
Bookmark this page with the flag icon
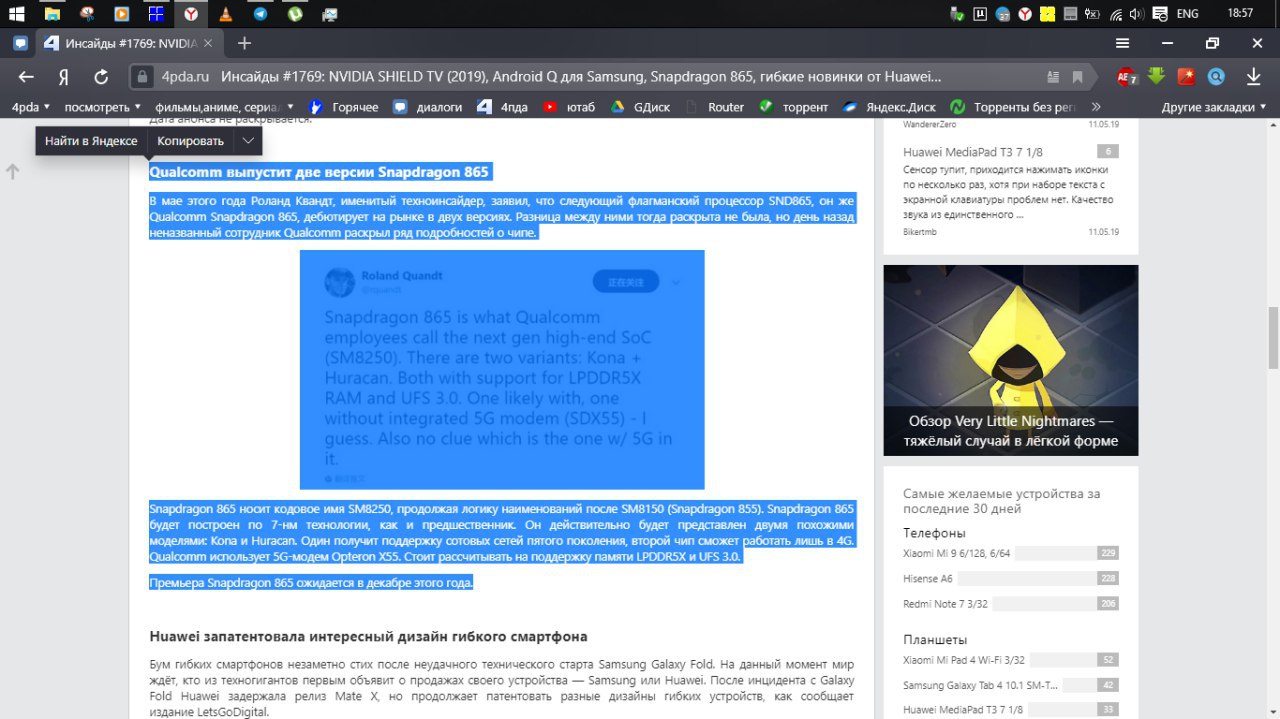(1077, 77)
